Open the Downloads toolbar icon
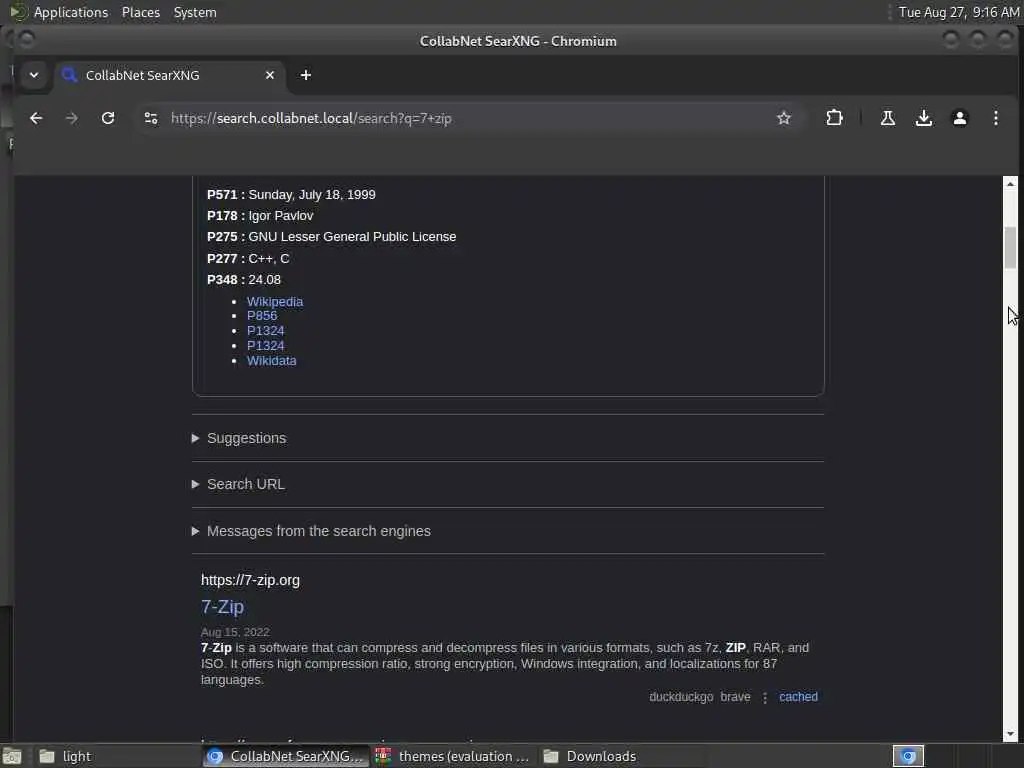 point(923,118)
